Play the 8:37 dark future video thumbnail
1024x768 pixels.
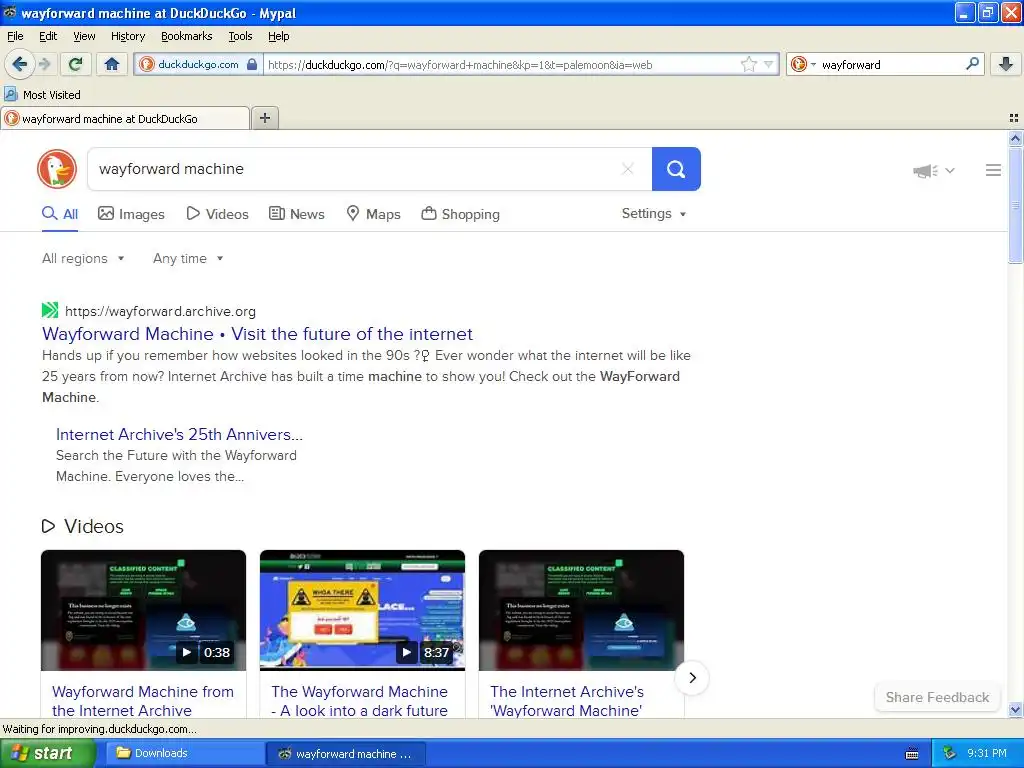(x=362, y=610)
